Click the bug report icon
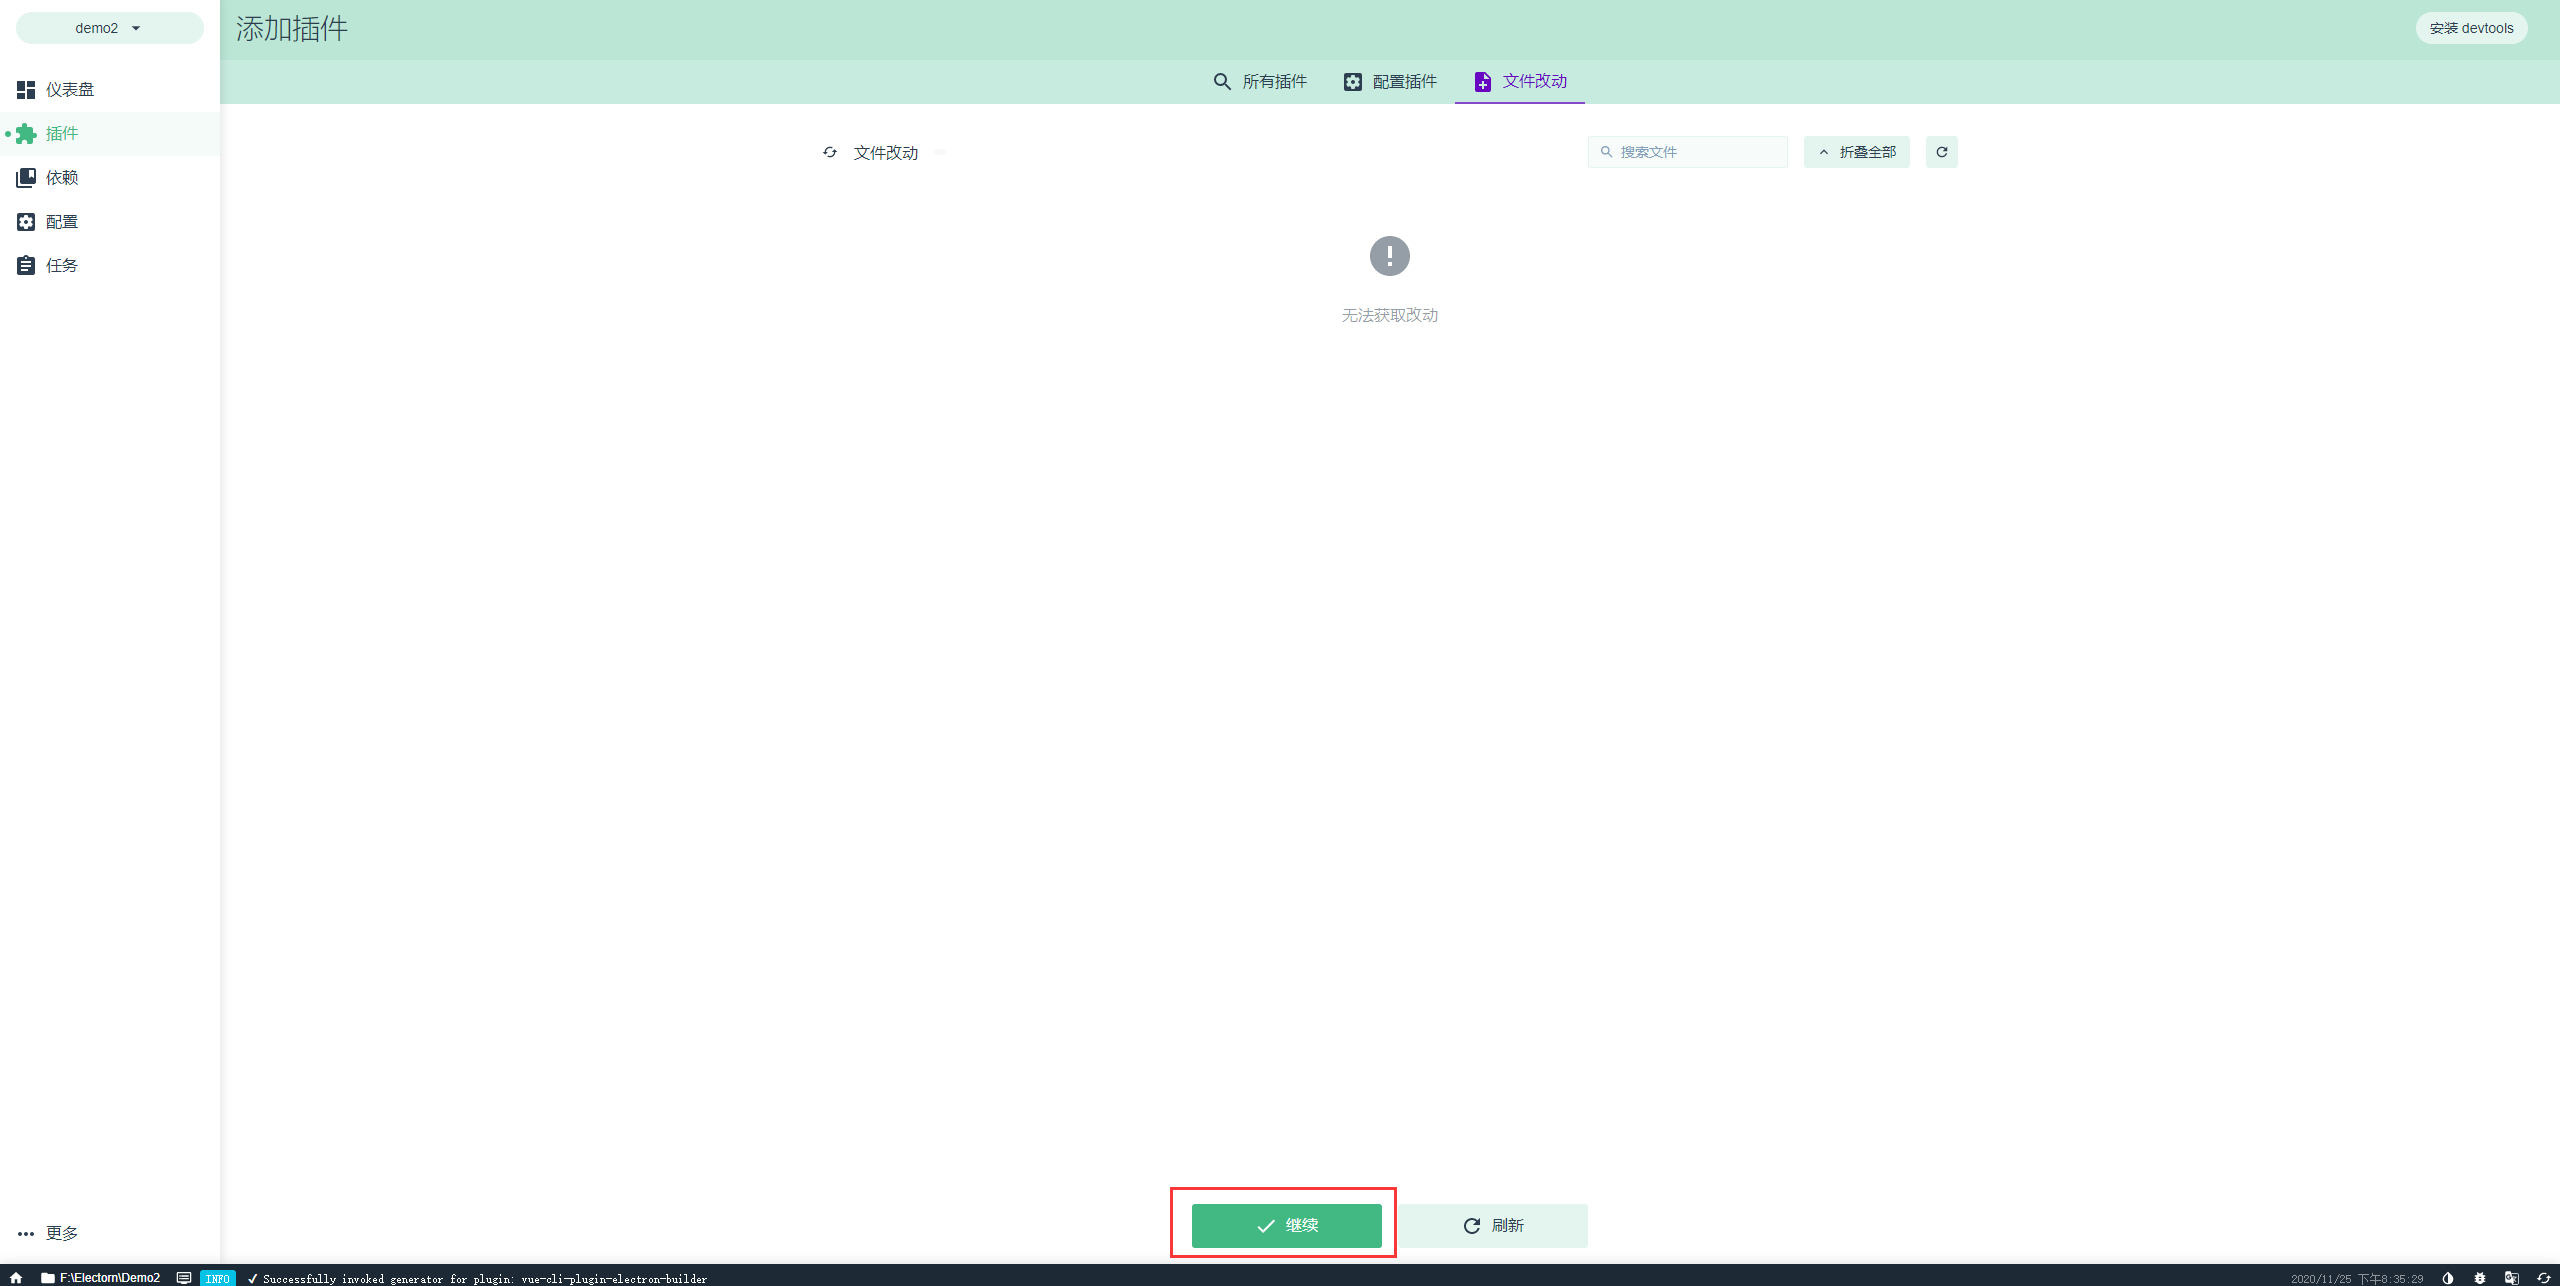The width and height of the screenshot is (2560, 1286). [2479, 1278]
